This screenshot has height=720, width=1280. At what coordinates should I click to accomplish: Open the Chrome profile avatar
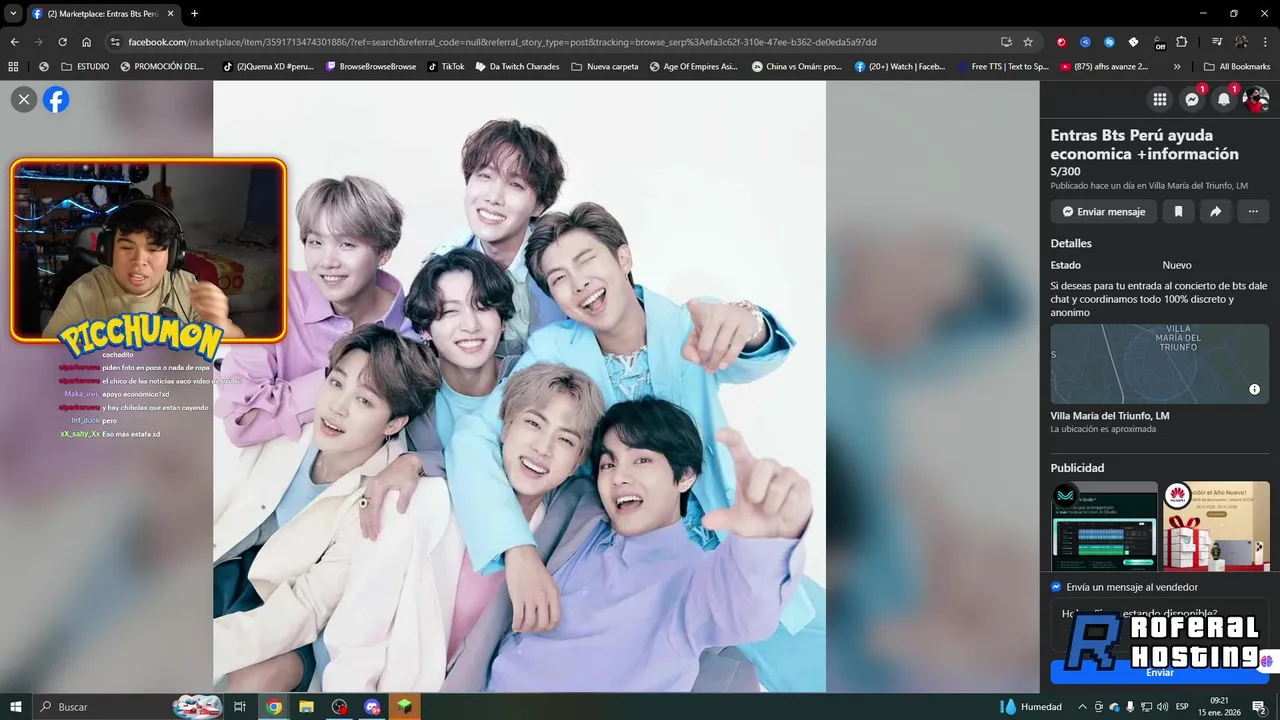click(1241, 42)
